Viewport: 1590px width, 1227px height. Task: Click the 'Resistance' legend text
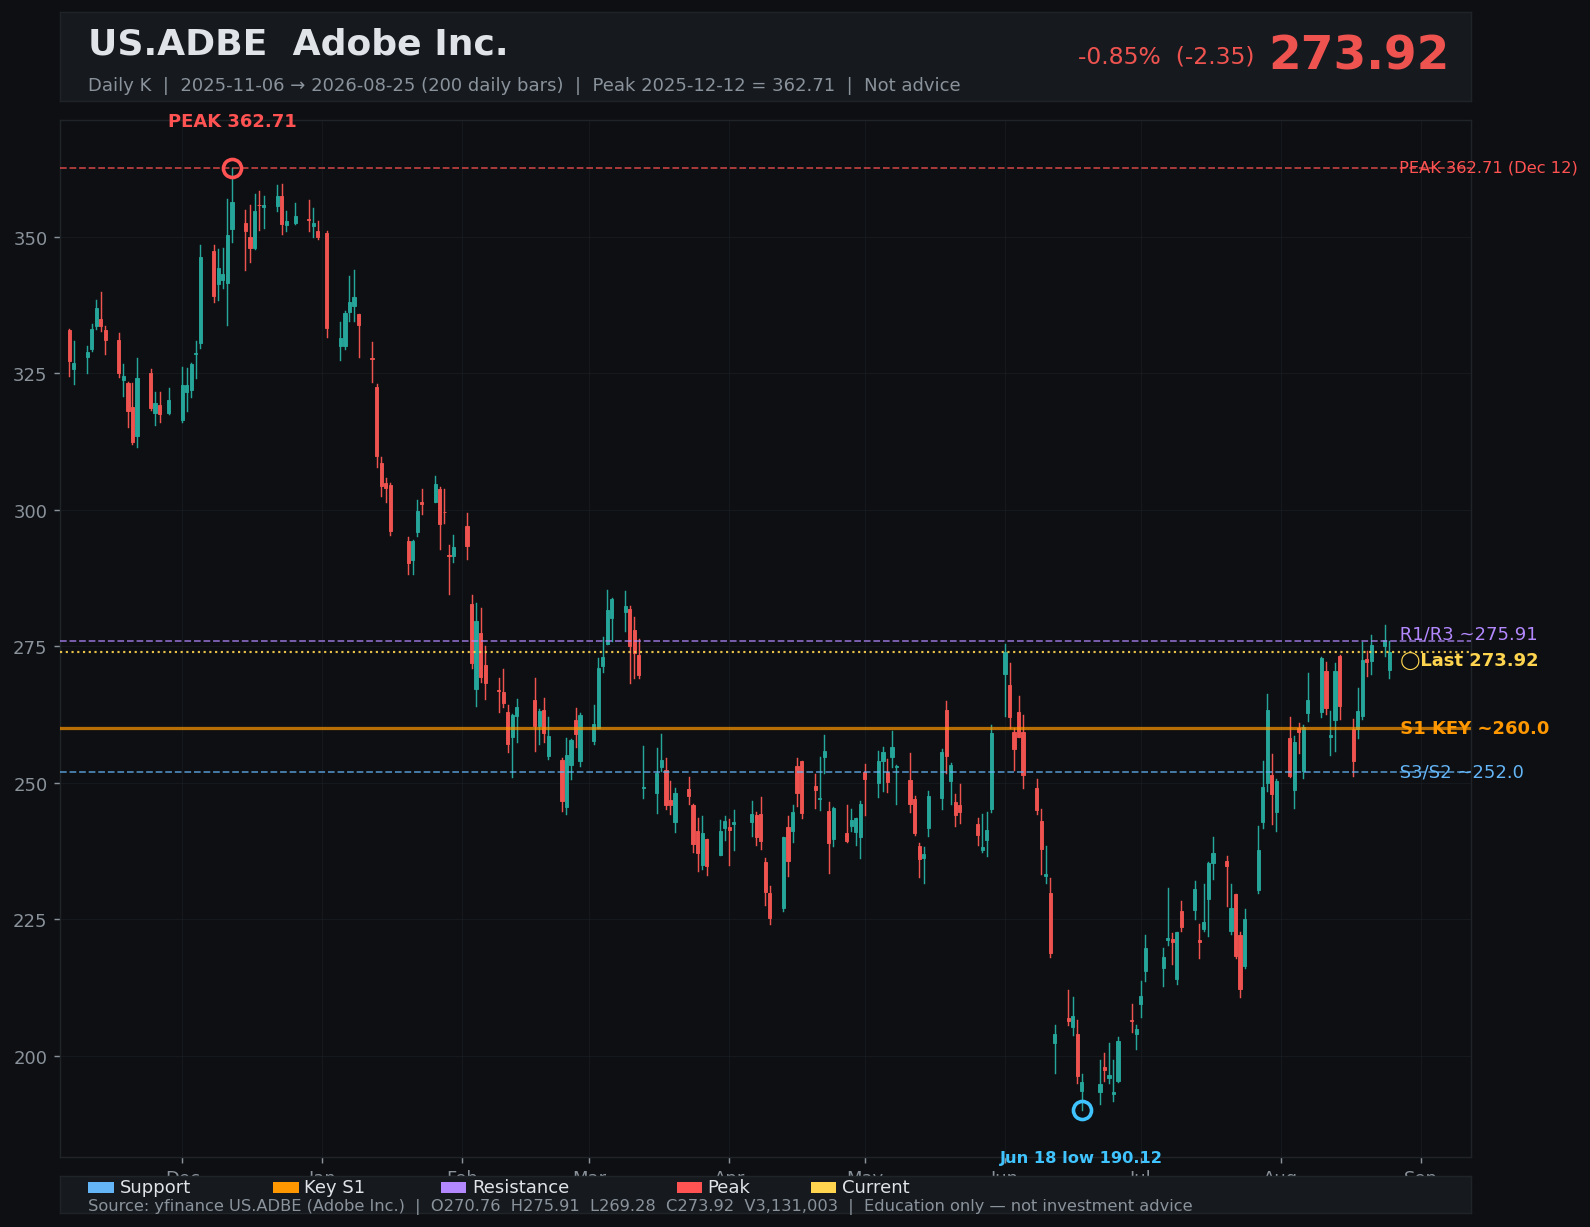(x=521, y=1187)
